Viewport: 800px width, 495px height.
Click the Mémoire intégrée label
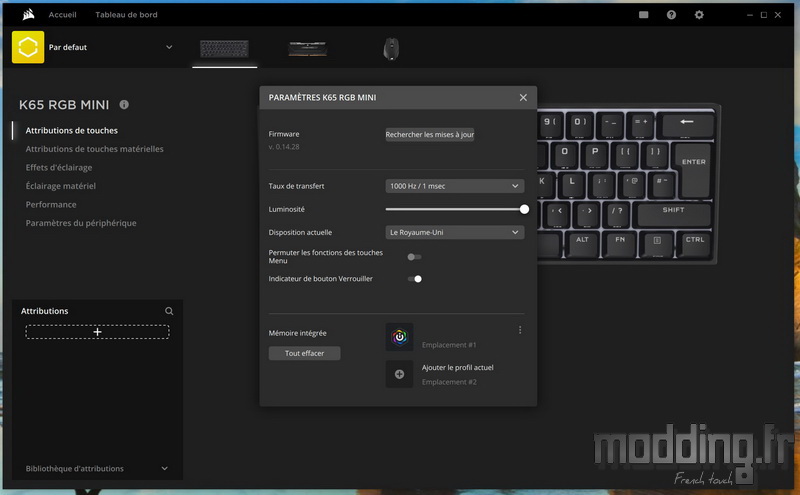[297, 333]
